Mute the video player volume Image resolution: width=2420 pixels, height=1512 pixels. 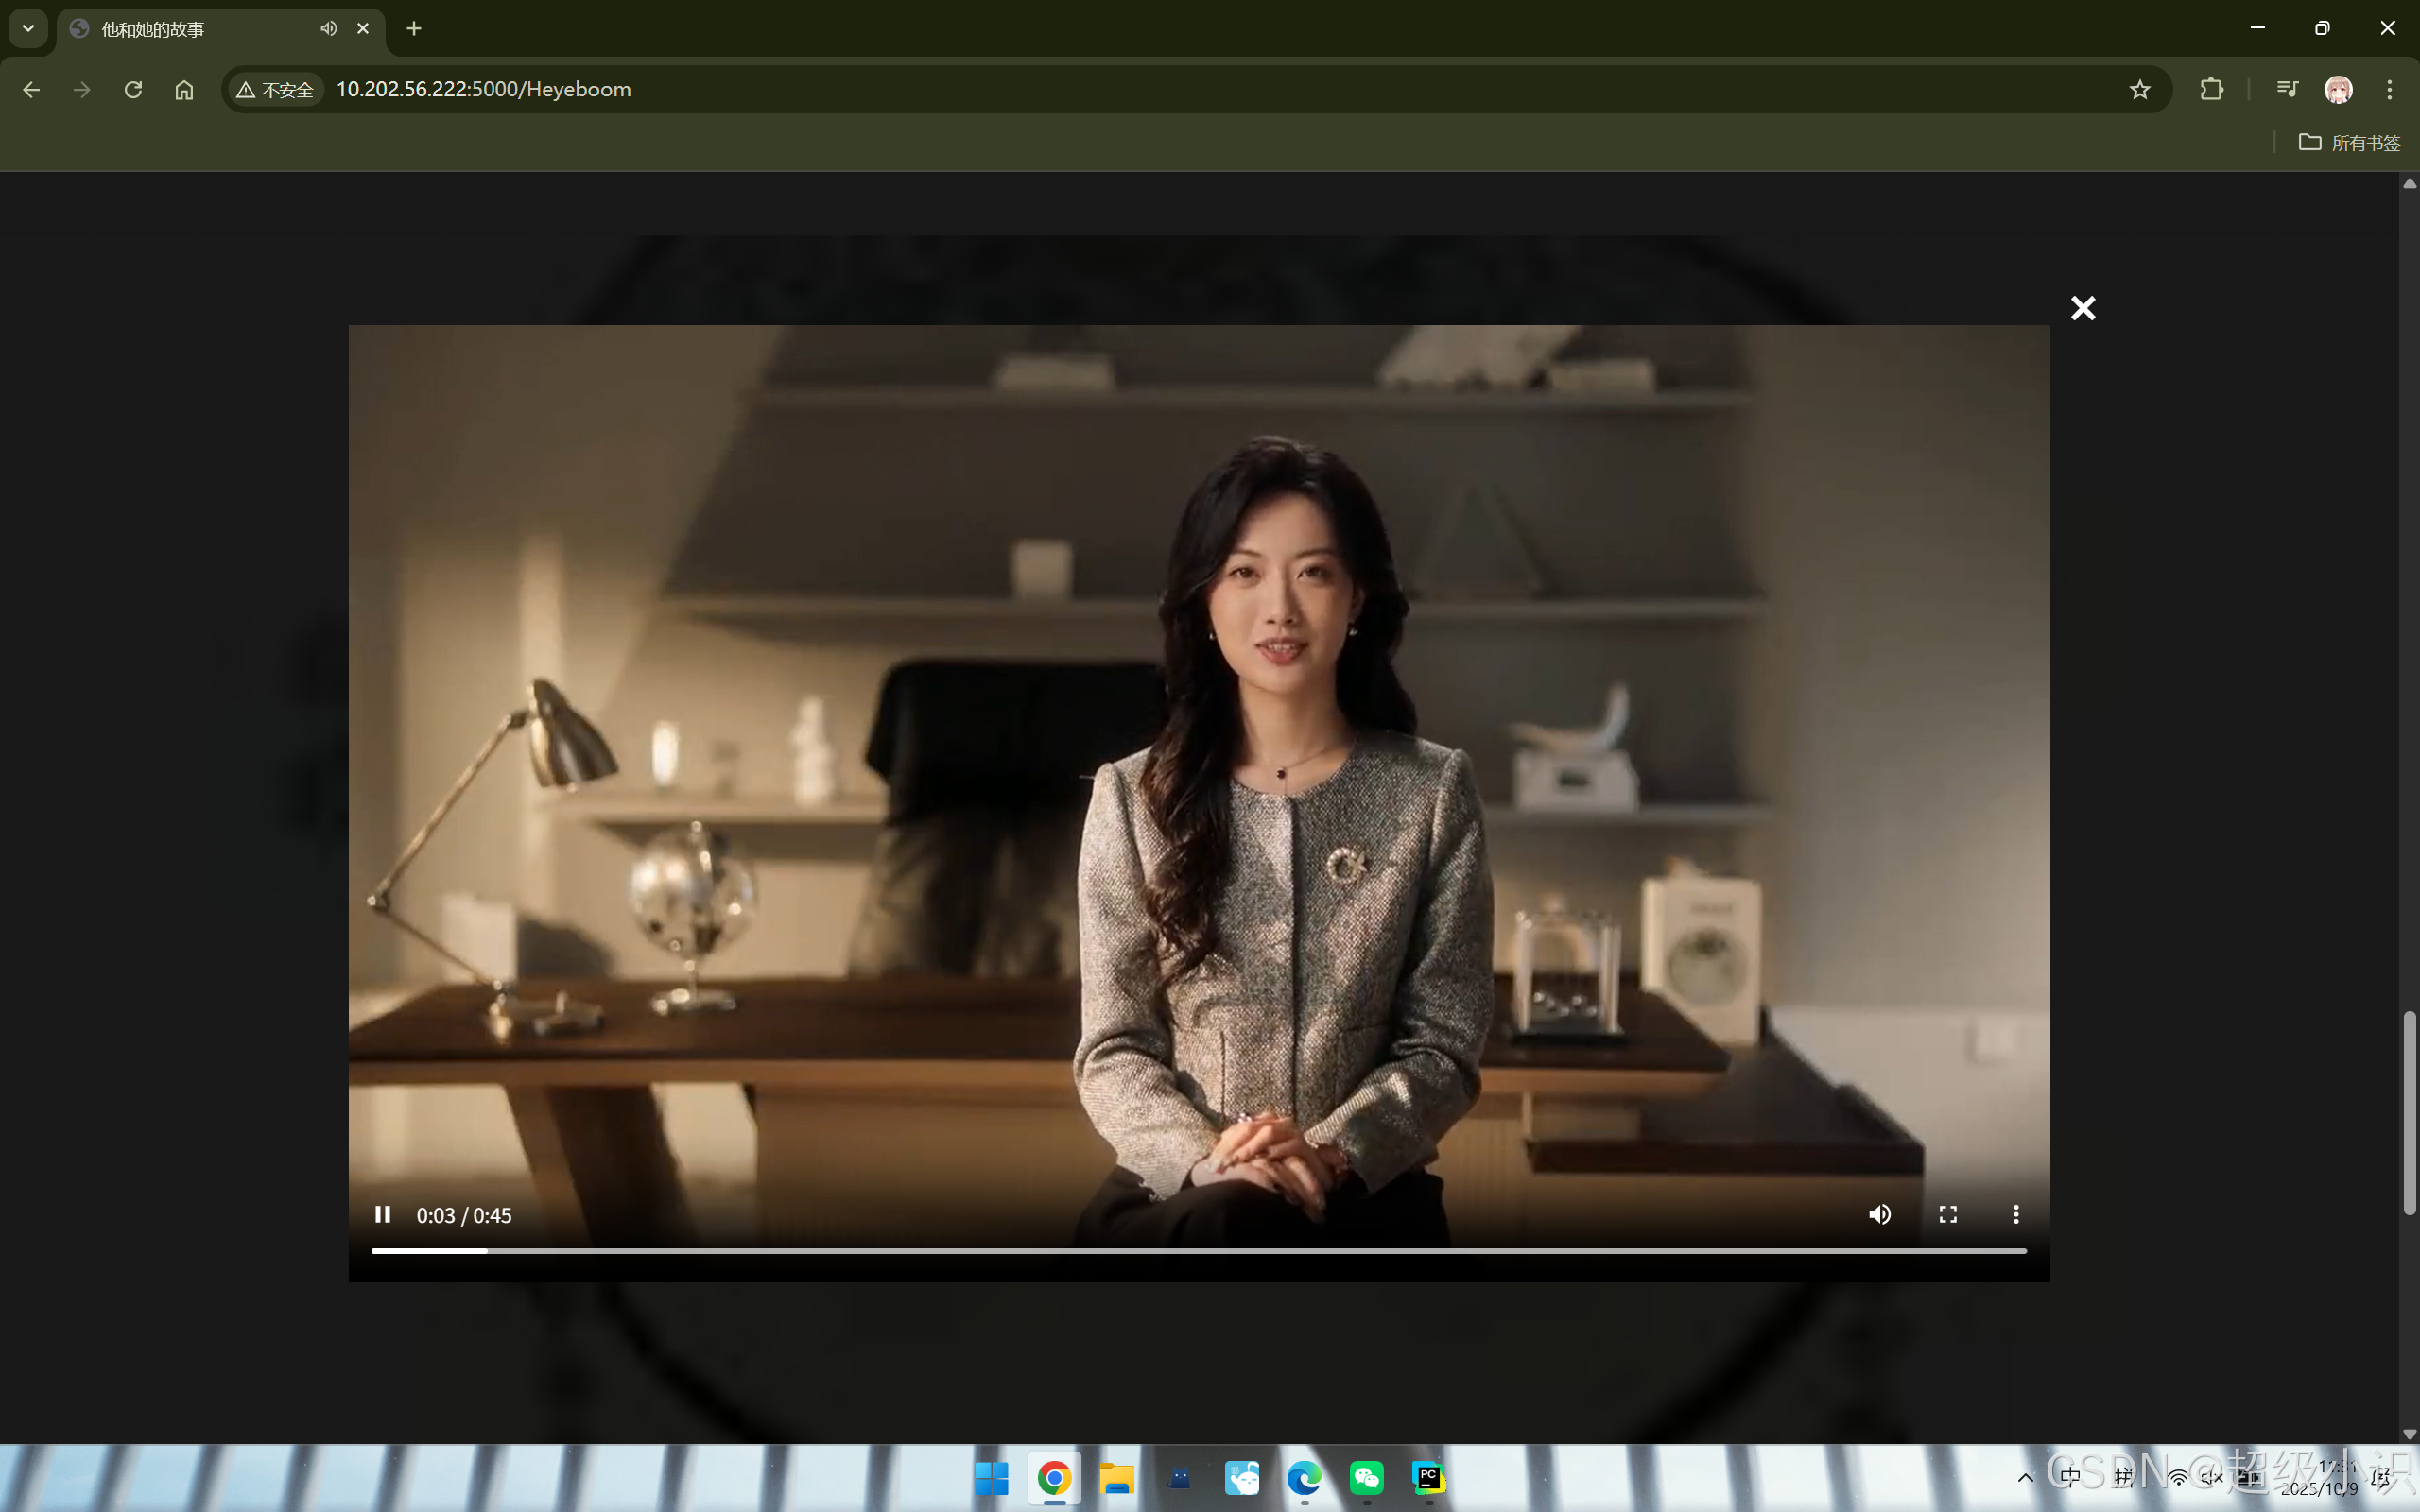pyautogui.click(x=1879, y=1215)
